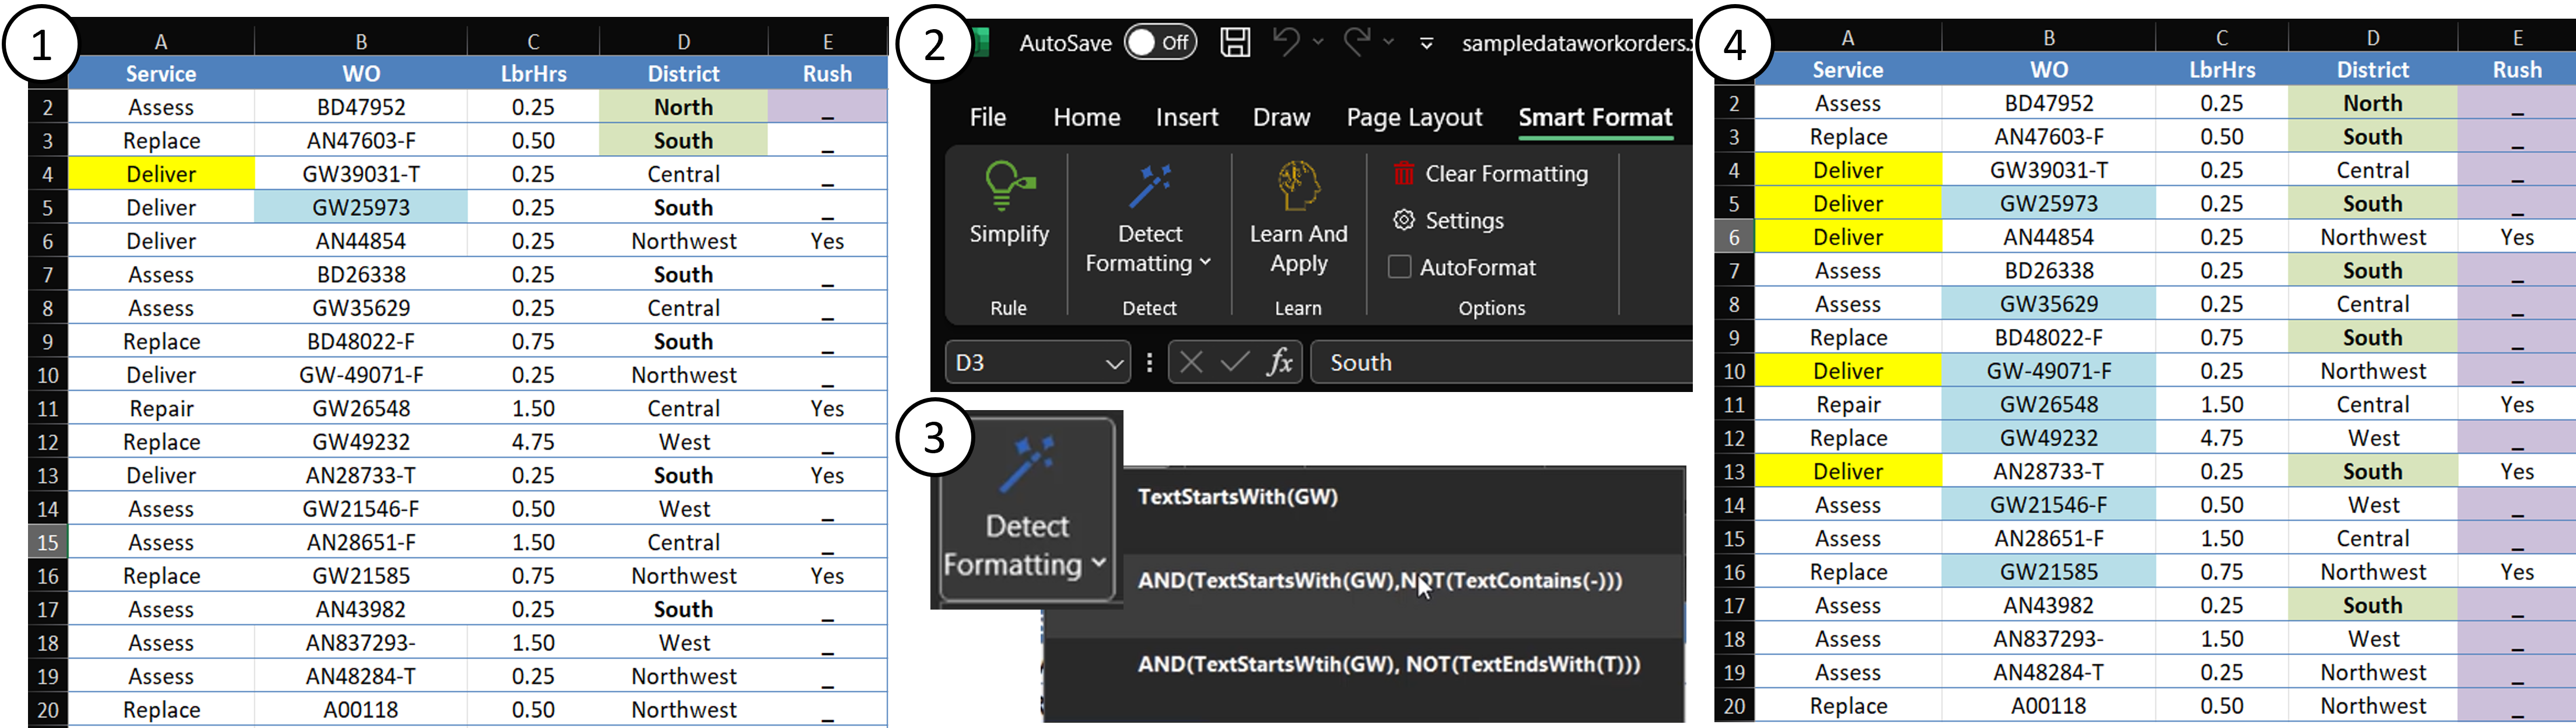Open Settings gear in Options group

pyautogui.click(x=1404, y=220)
